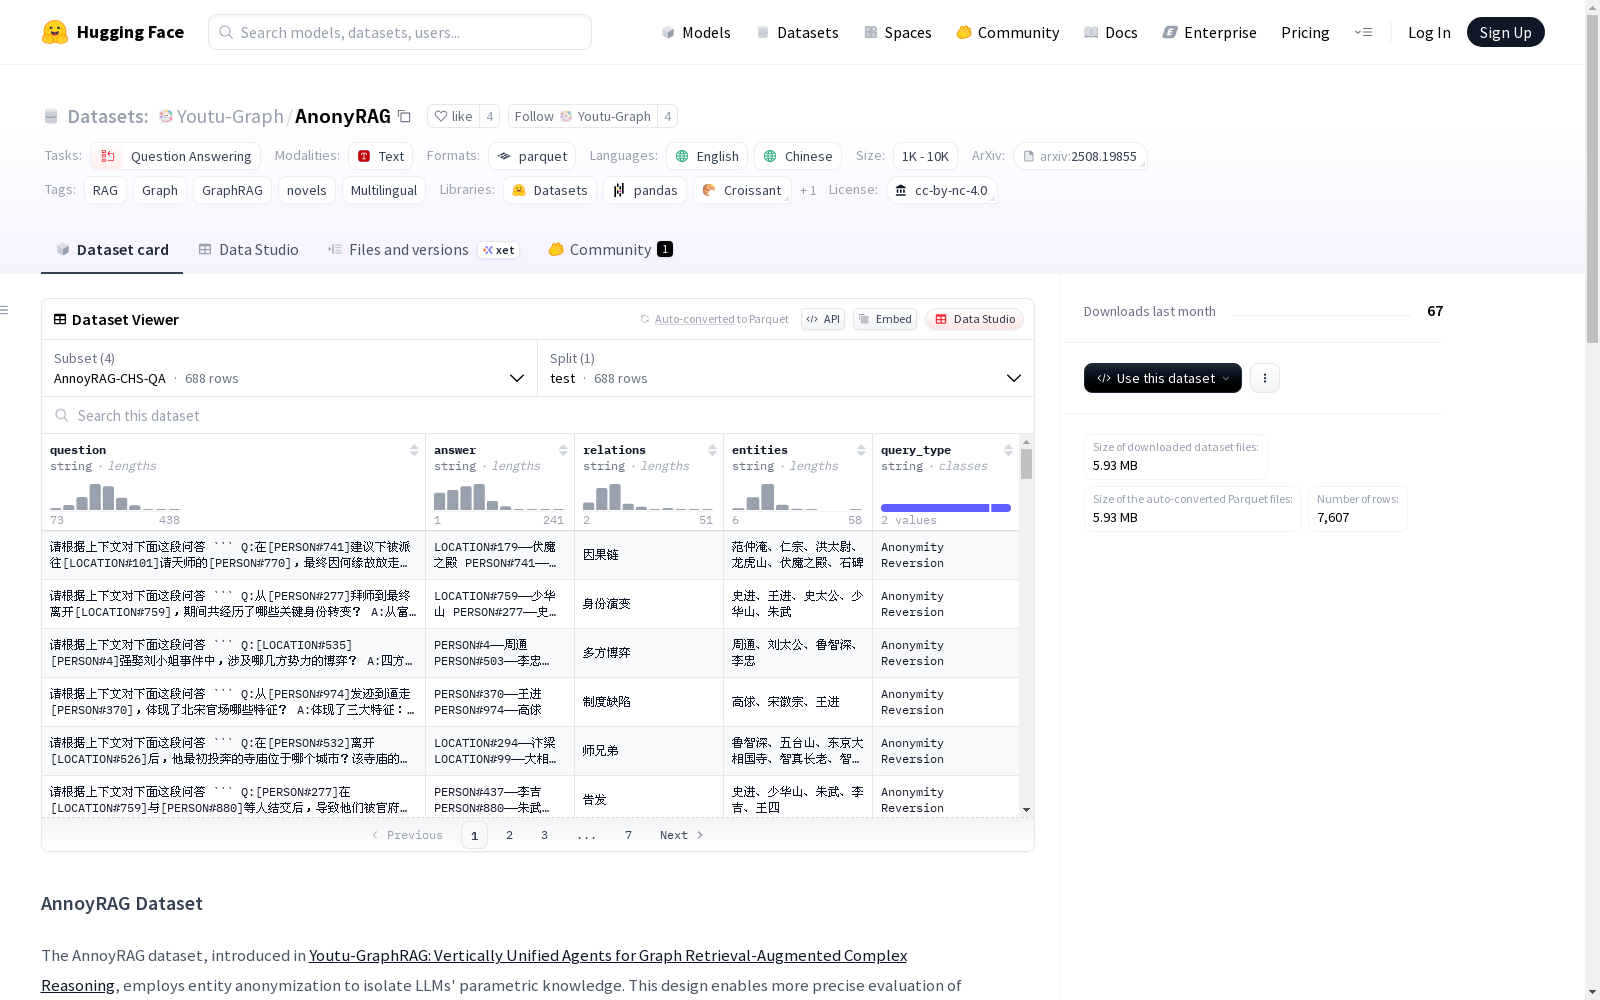This screenshot has width=1600, height=1000.
Task: Click the novels tag
Action: 307,190
